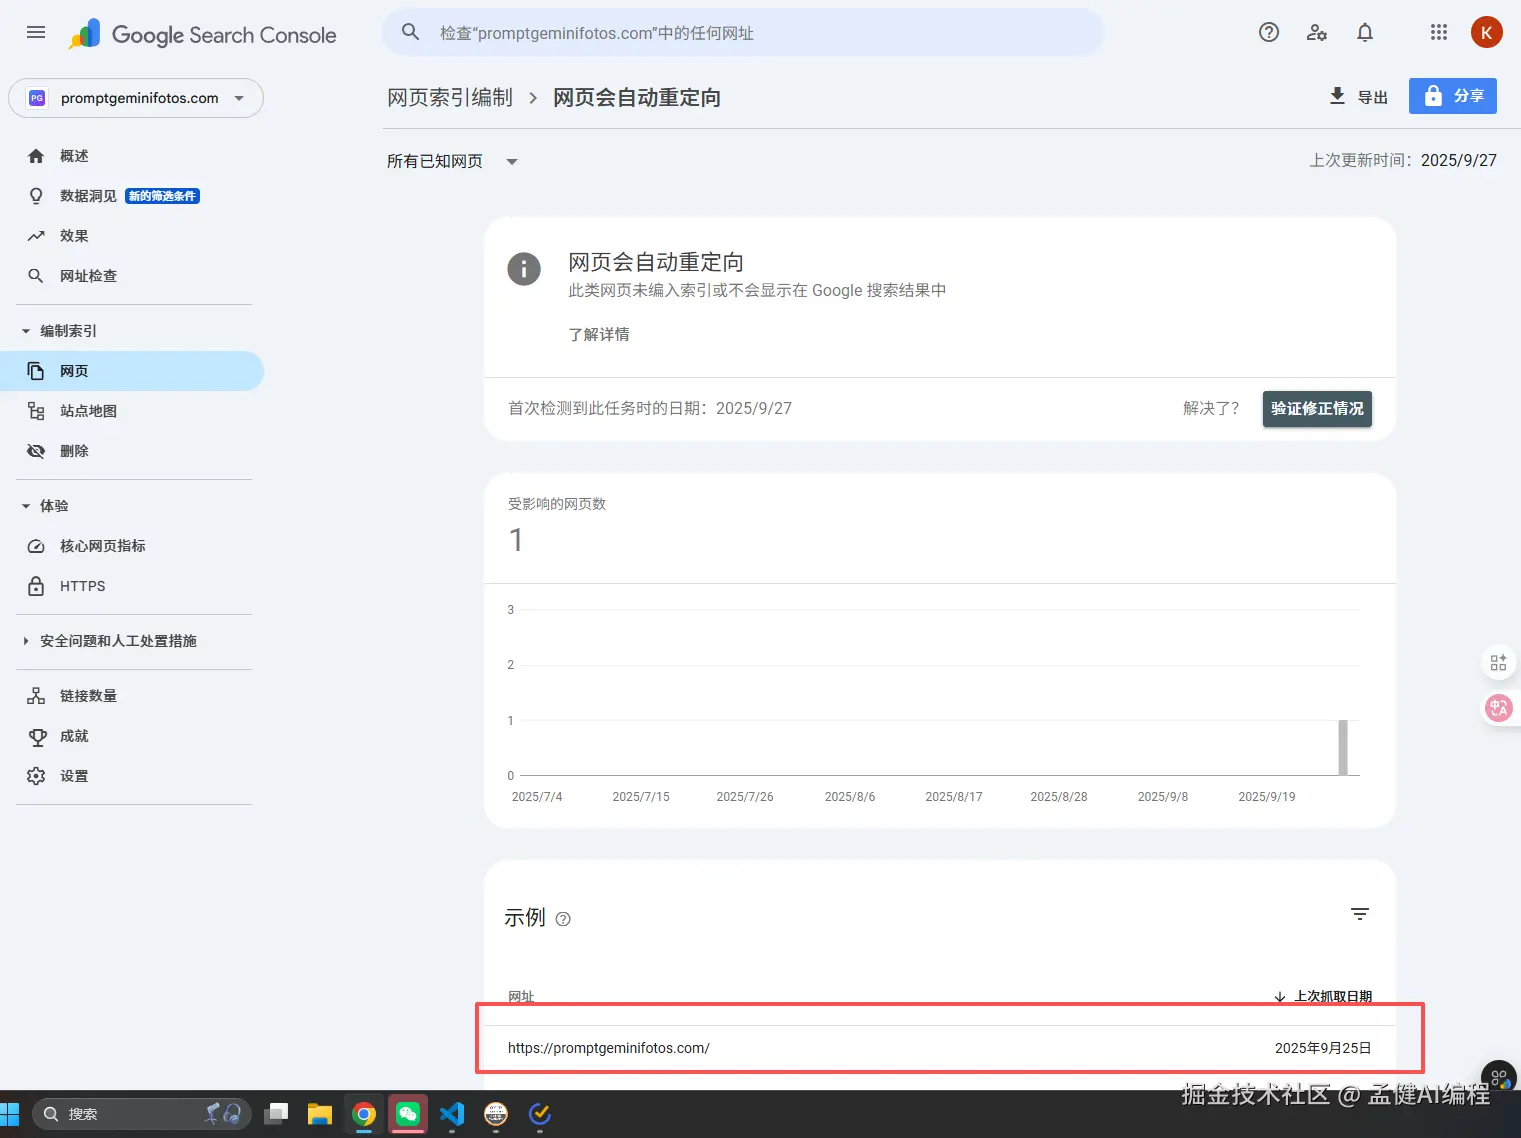Click the 验证修正情况 validate fix button
1521x1138 pixels.
1317,408
